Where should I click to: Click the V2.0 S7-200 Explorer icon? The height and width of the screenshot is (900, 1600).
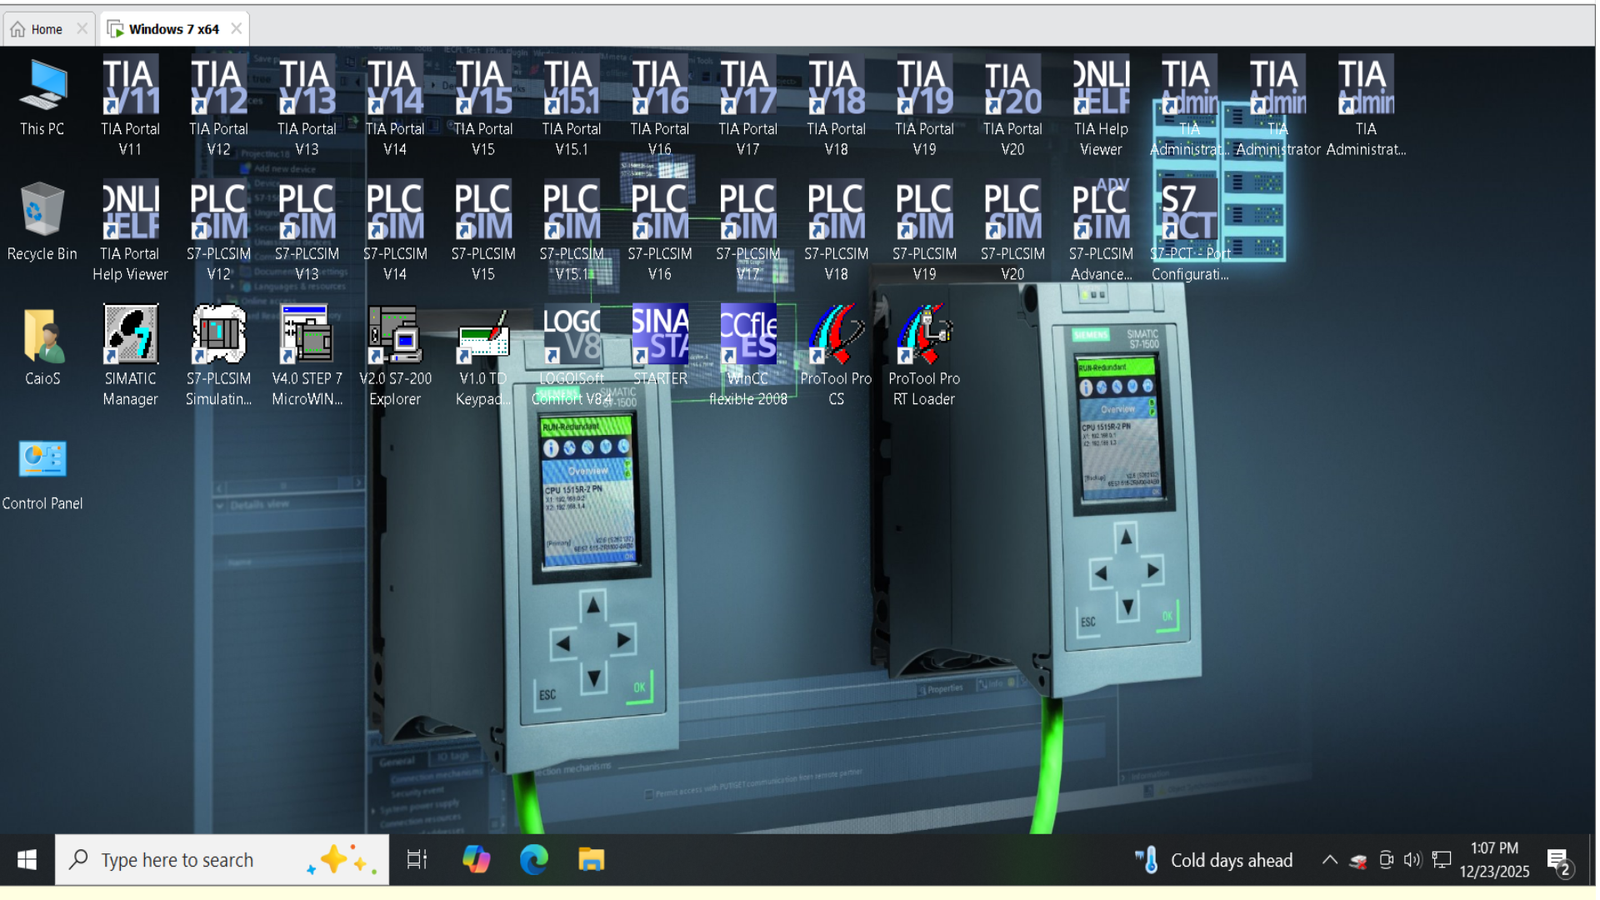pos(394,337)
